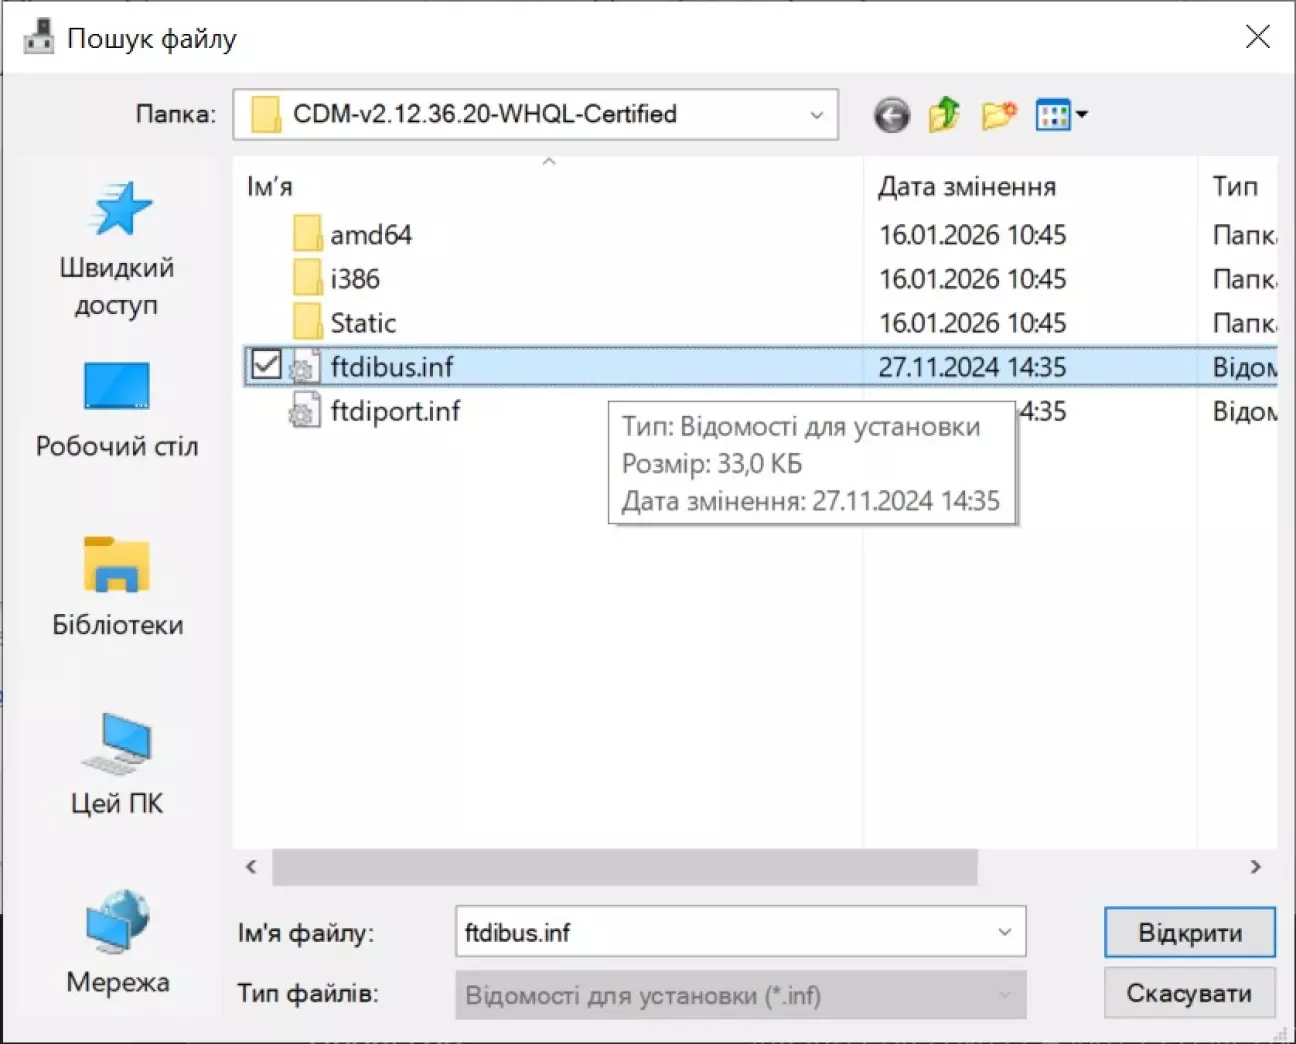
Task: Open the View menu icon
Action: [x=1052, y=115]
